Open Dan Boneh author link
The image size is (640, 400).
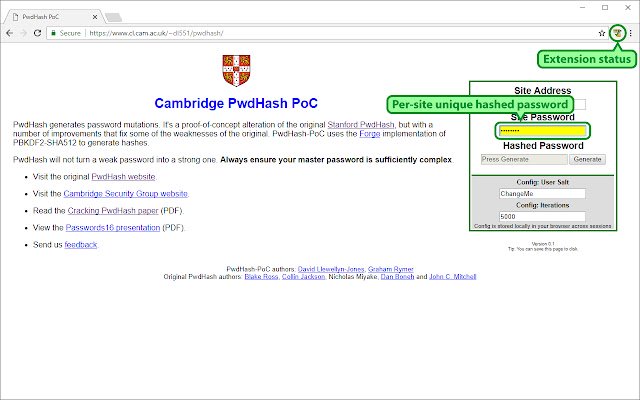(397, 276)
